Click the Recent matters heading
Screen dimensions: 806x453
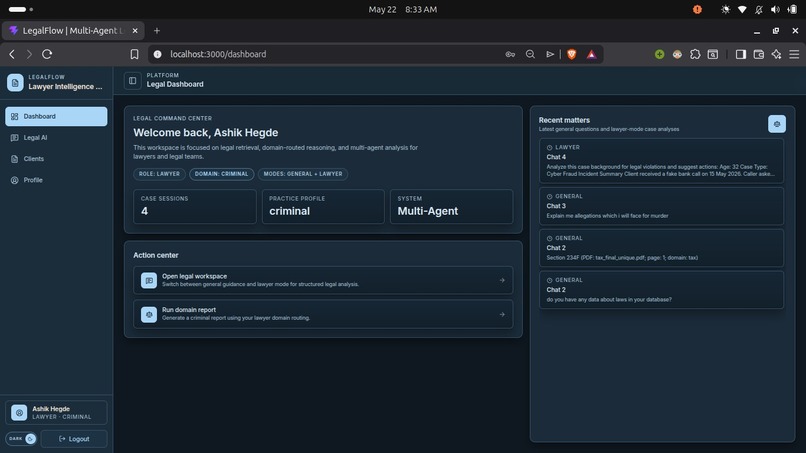click(564, 120)
